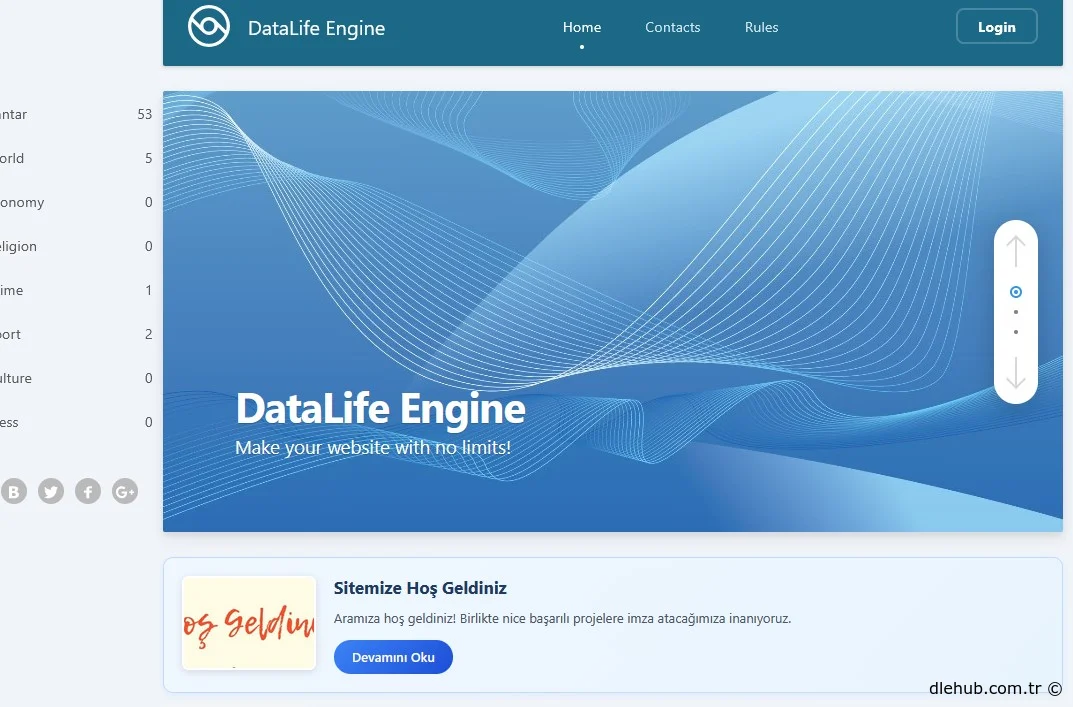Open the Sitemize Hoş Geldiniz article title
The width and height of the screenshot is (1073, 707).
(x=420, y=588)
